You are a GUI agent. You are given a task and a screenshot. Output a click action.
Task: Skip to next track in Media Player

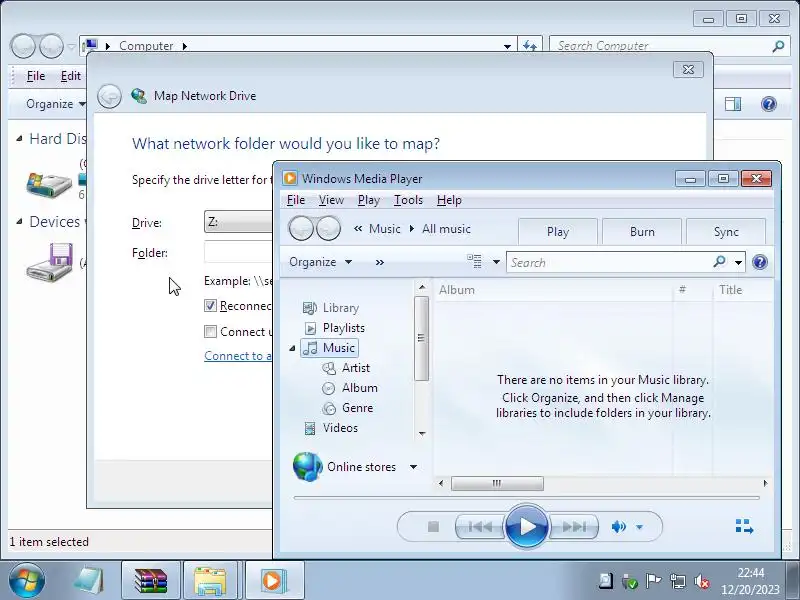pos(574,527)
